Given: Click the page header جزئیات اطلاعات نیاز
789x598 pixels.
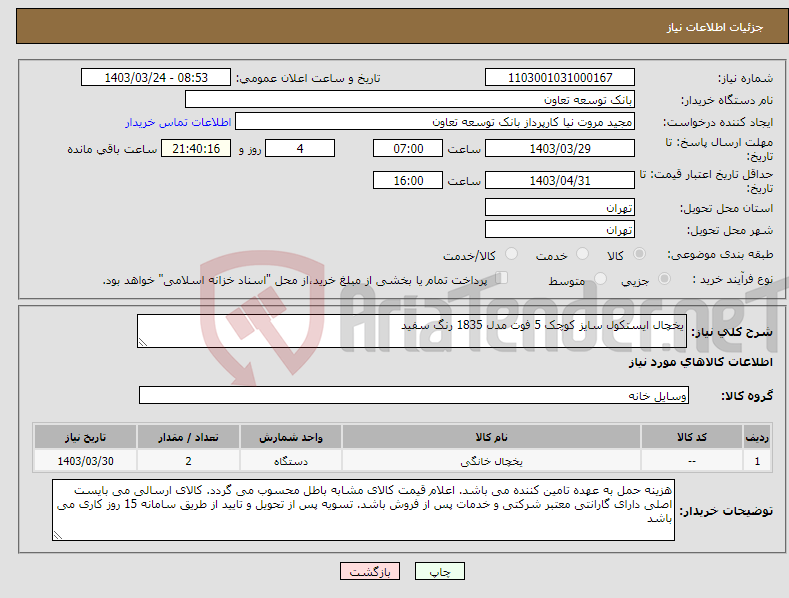Looking at the screenshot, I should tap(715, 27).
